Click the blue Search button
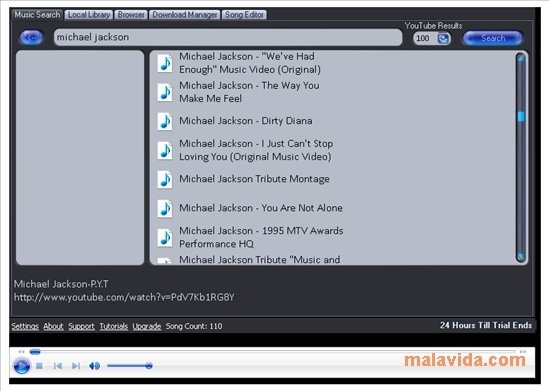Viewport: 549px width, 391px height. (x=493, y=38)
